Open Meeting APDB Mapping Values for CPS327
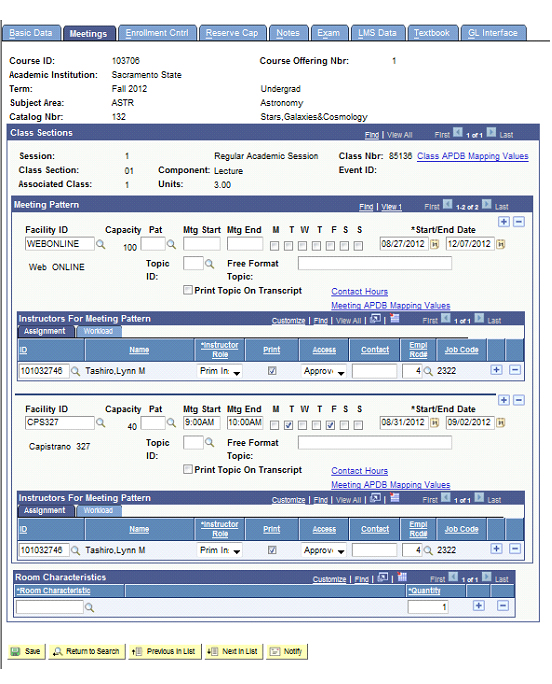Viewport: 552px width, 684px height. point(391,485)
